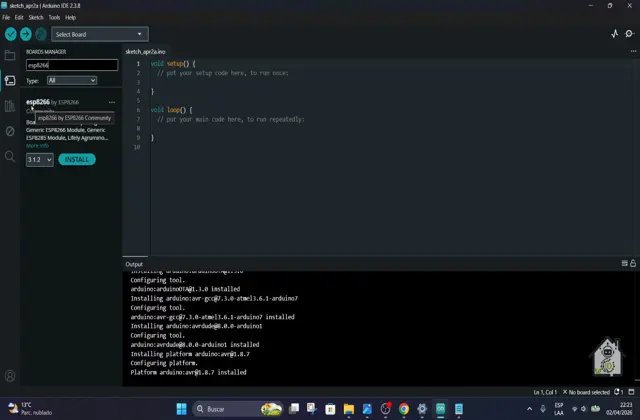This screenshot has height=420, width=640.
Task: Click the Upload arrow icon
Action: (x=26, y=34)
